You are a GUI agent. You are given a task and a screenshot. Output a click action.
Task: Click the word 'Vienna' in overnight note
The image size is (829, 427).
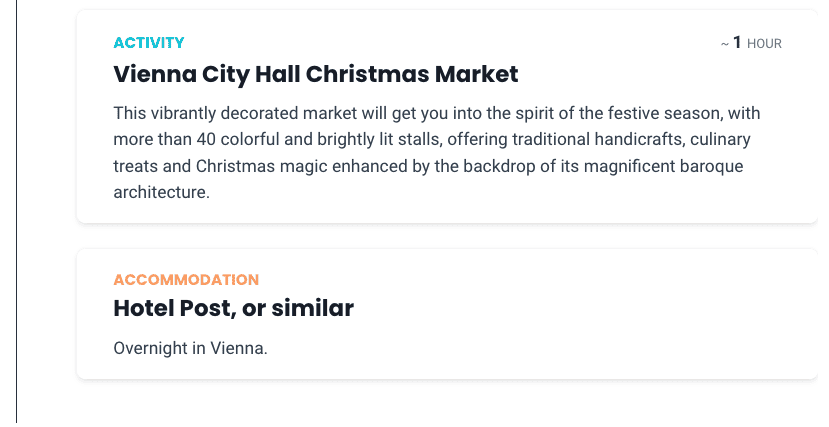tap(239, 348)
